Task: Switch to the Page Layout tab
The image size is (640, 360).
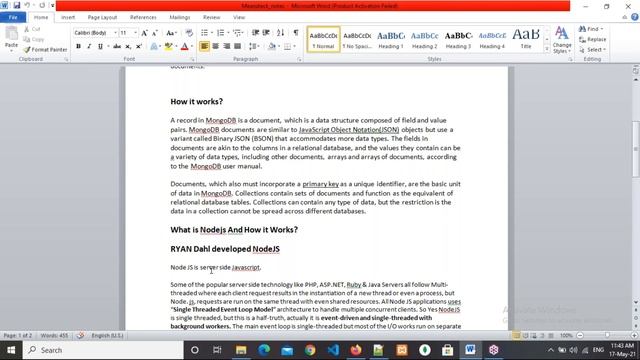Action: pos(102,17)
